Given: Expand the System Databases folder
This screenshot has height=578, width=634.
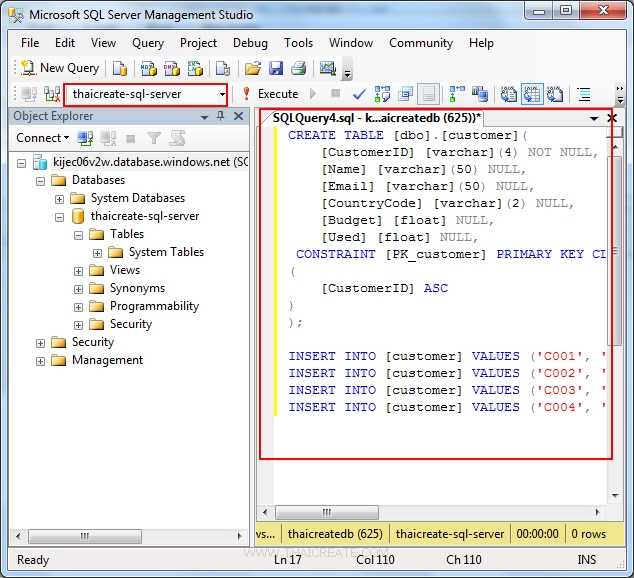Looking at the screenshot, I should 60,198.
